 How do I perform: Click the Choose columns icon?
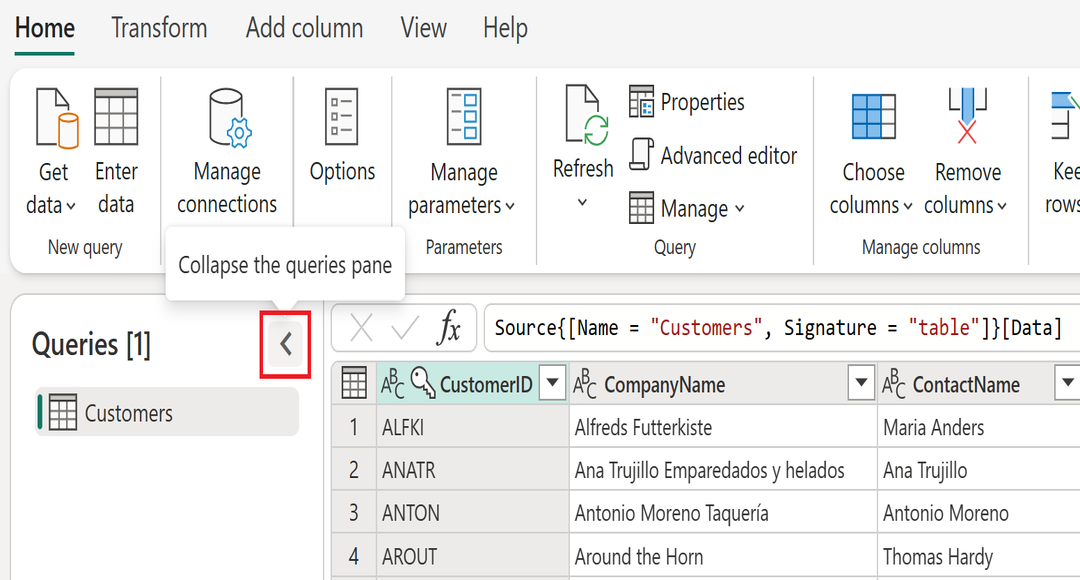point(873,118)
